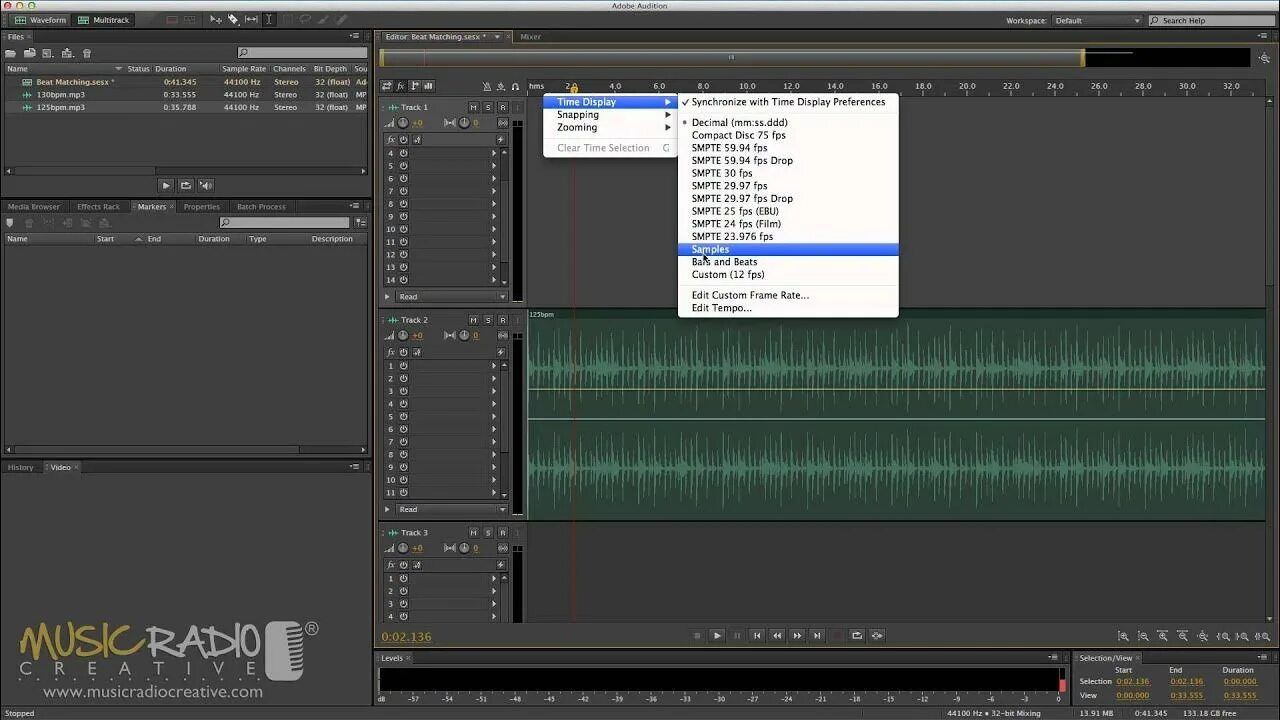The image size is (1280, 720).
Task: Open Track 1 effect slot 5 arrow
Action: pos(493,166)
